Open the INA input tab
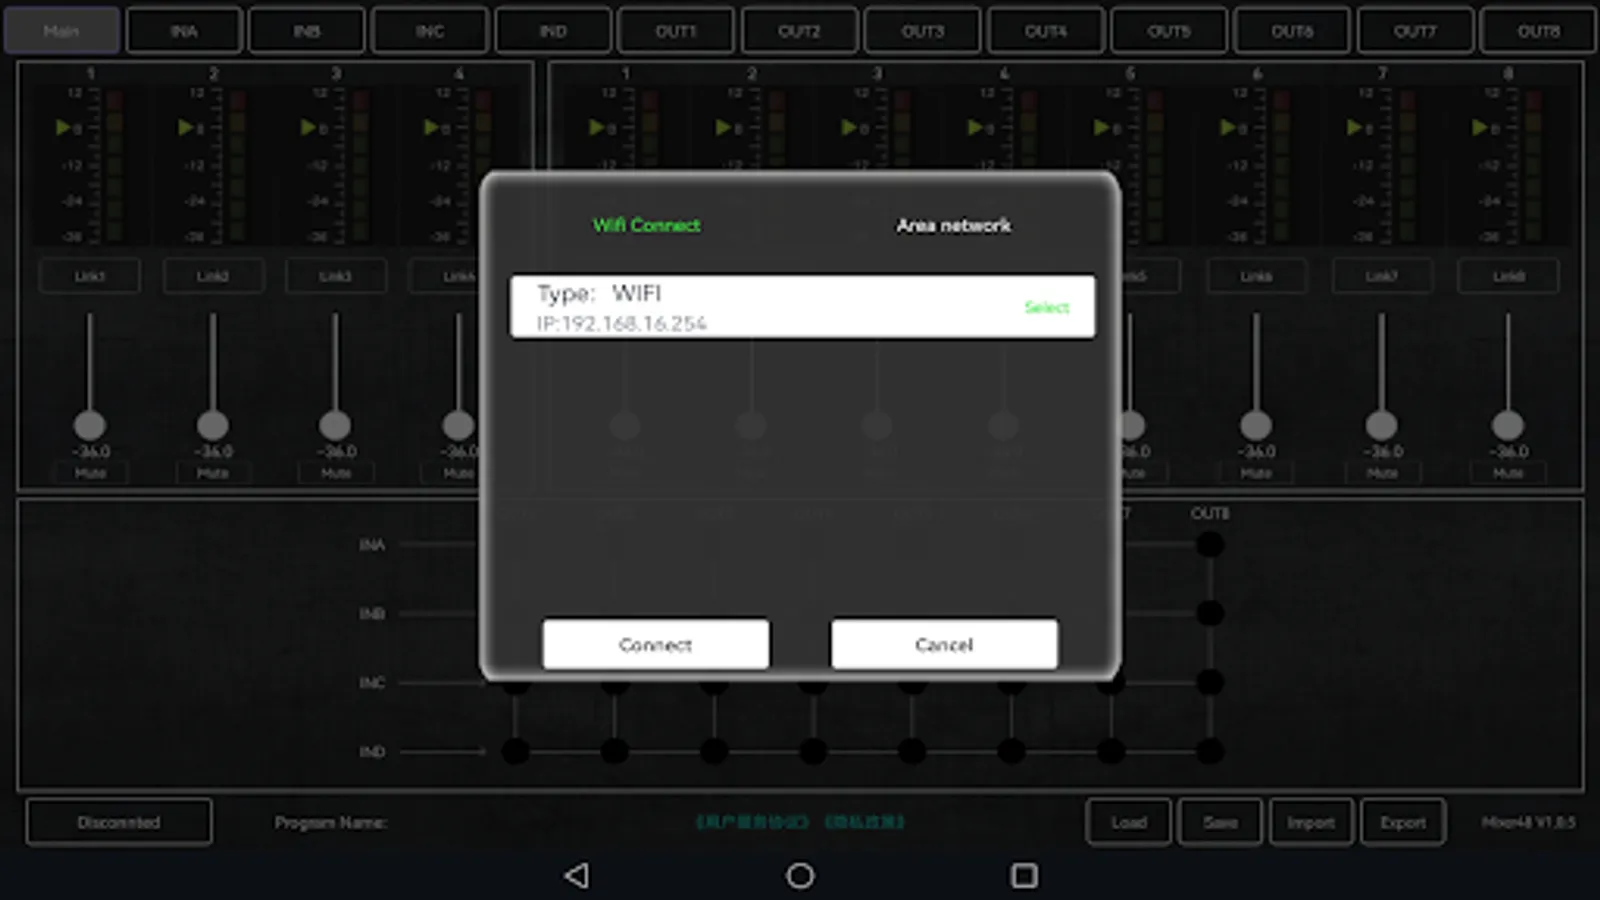1600x900 pixels. 184,31
